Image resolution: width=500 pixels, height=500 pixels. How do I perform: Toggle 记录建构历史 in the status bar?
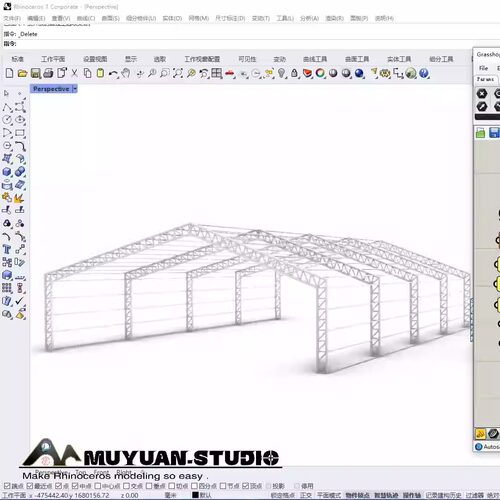tap(444, 495)
